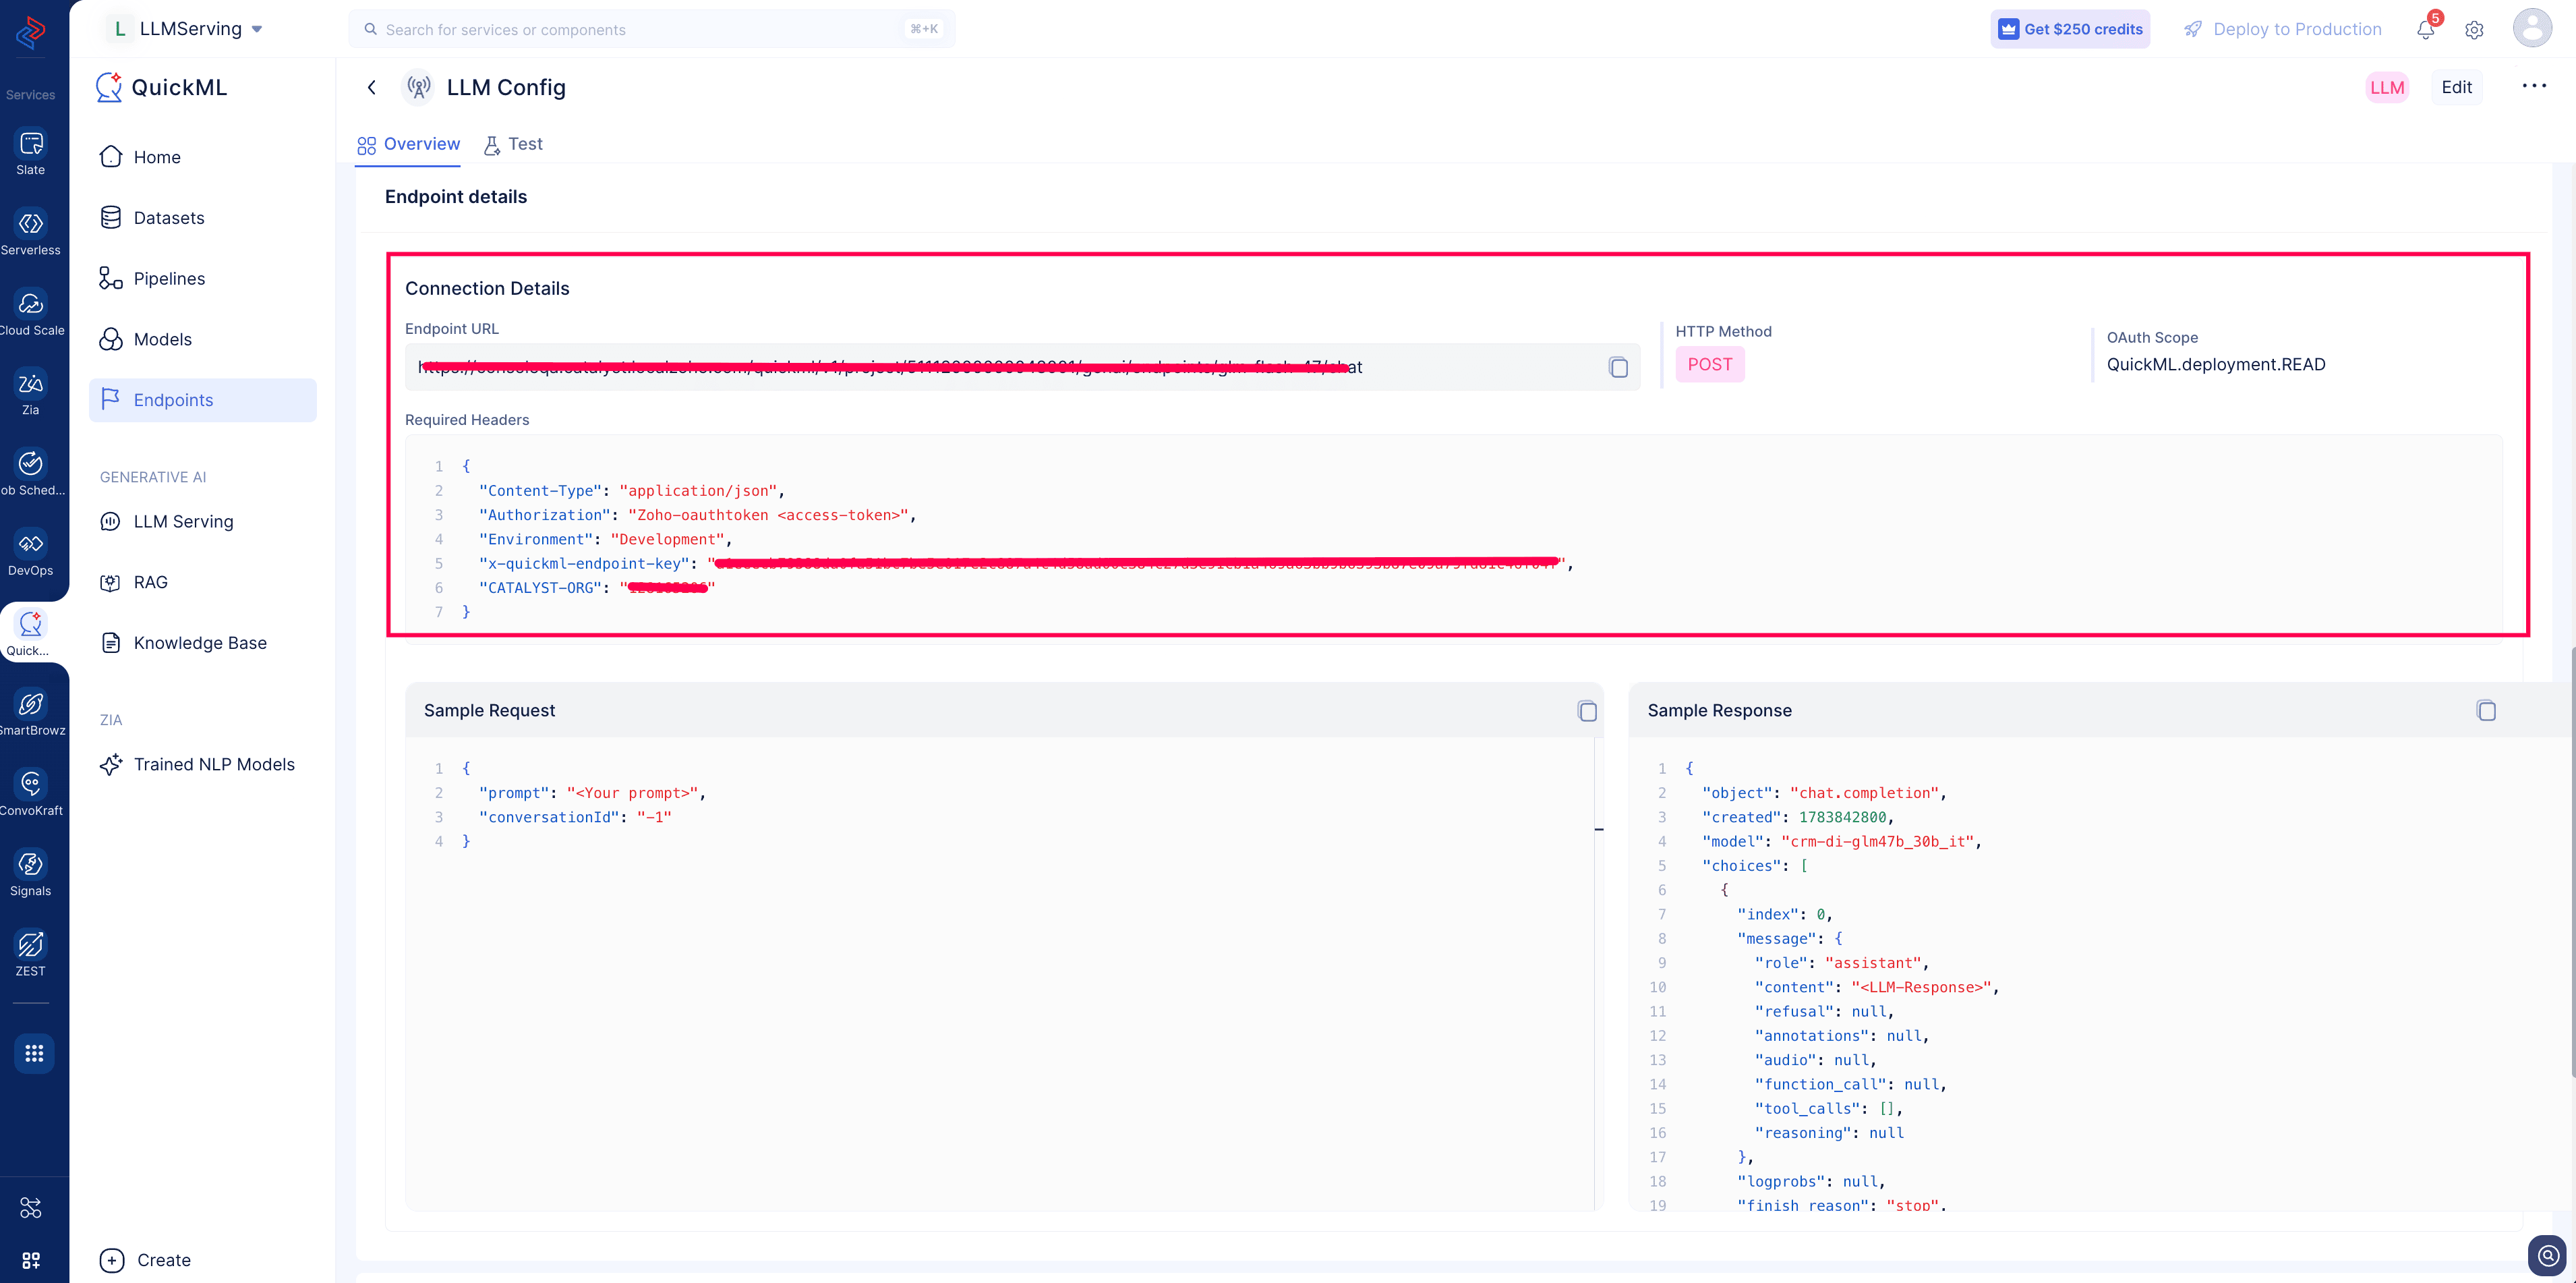Click the "Environment" header line

605,539
